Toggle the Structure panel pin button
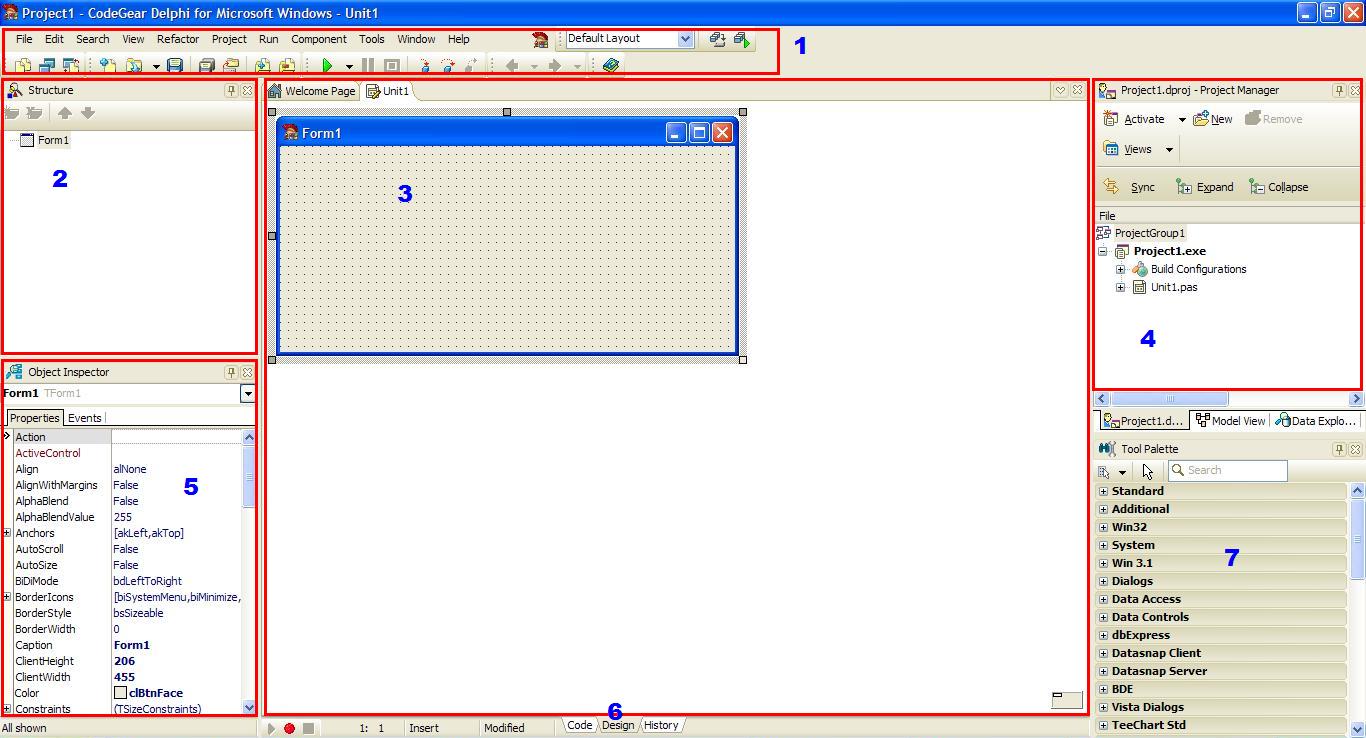The image size is (1366, 738). (231, 90)
